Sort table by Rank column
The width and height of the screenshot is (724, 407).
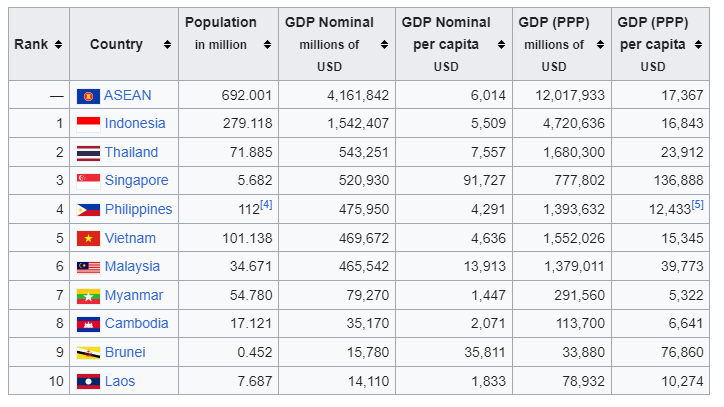(x=58, y=45)
